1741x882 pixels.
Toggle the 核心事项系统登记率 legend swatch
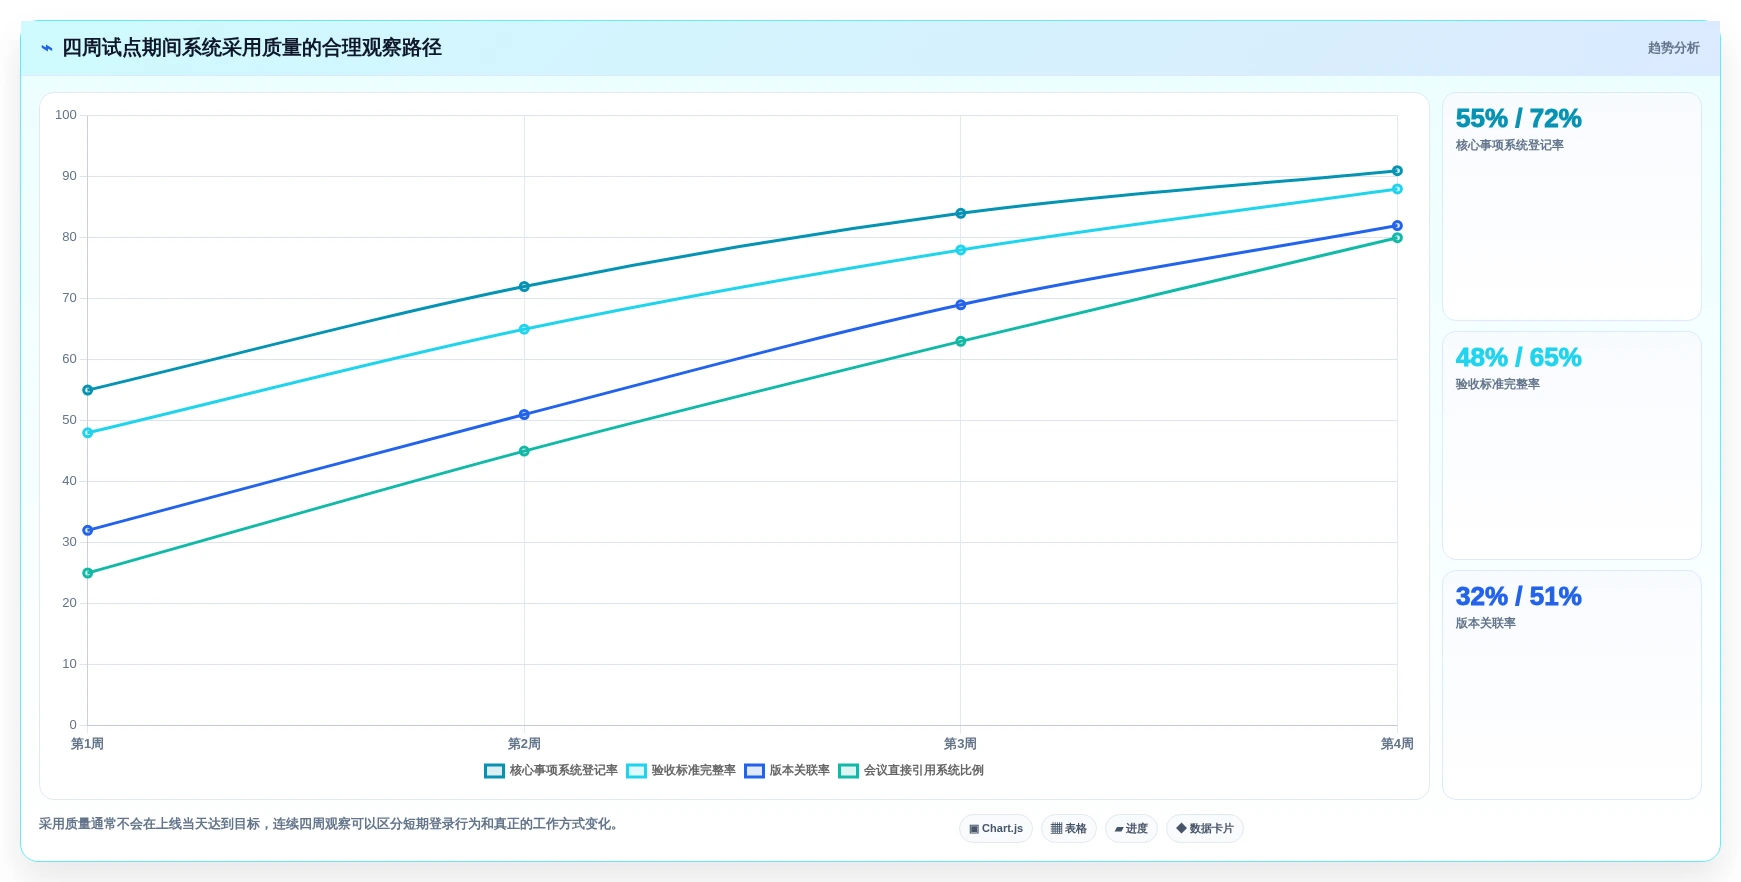[494, 771]
